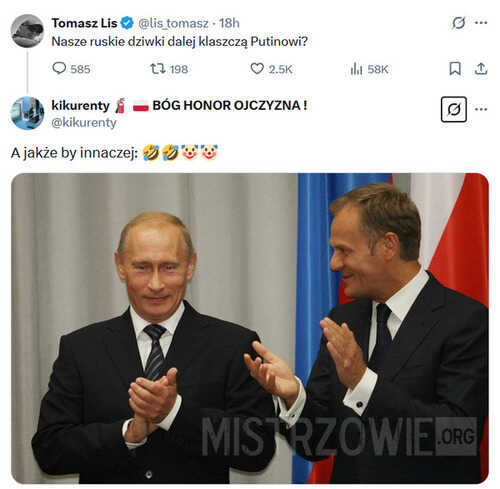Image resolution: width=500 pixels, height=489 pixels.
Task: Open the 18h timestamp link
Action: coord(229,23)
